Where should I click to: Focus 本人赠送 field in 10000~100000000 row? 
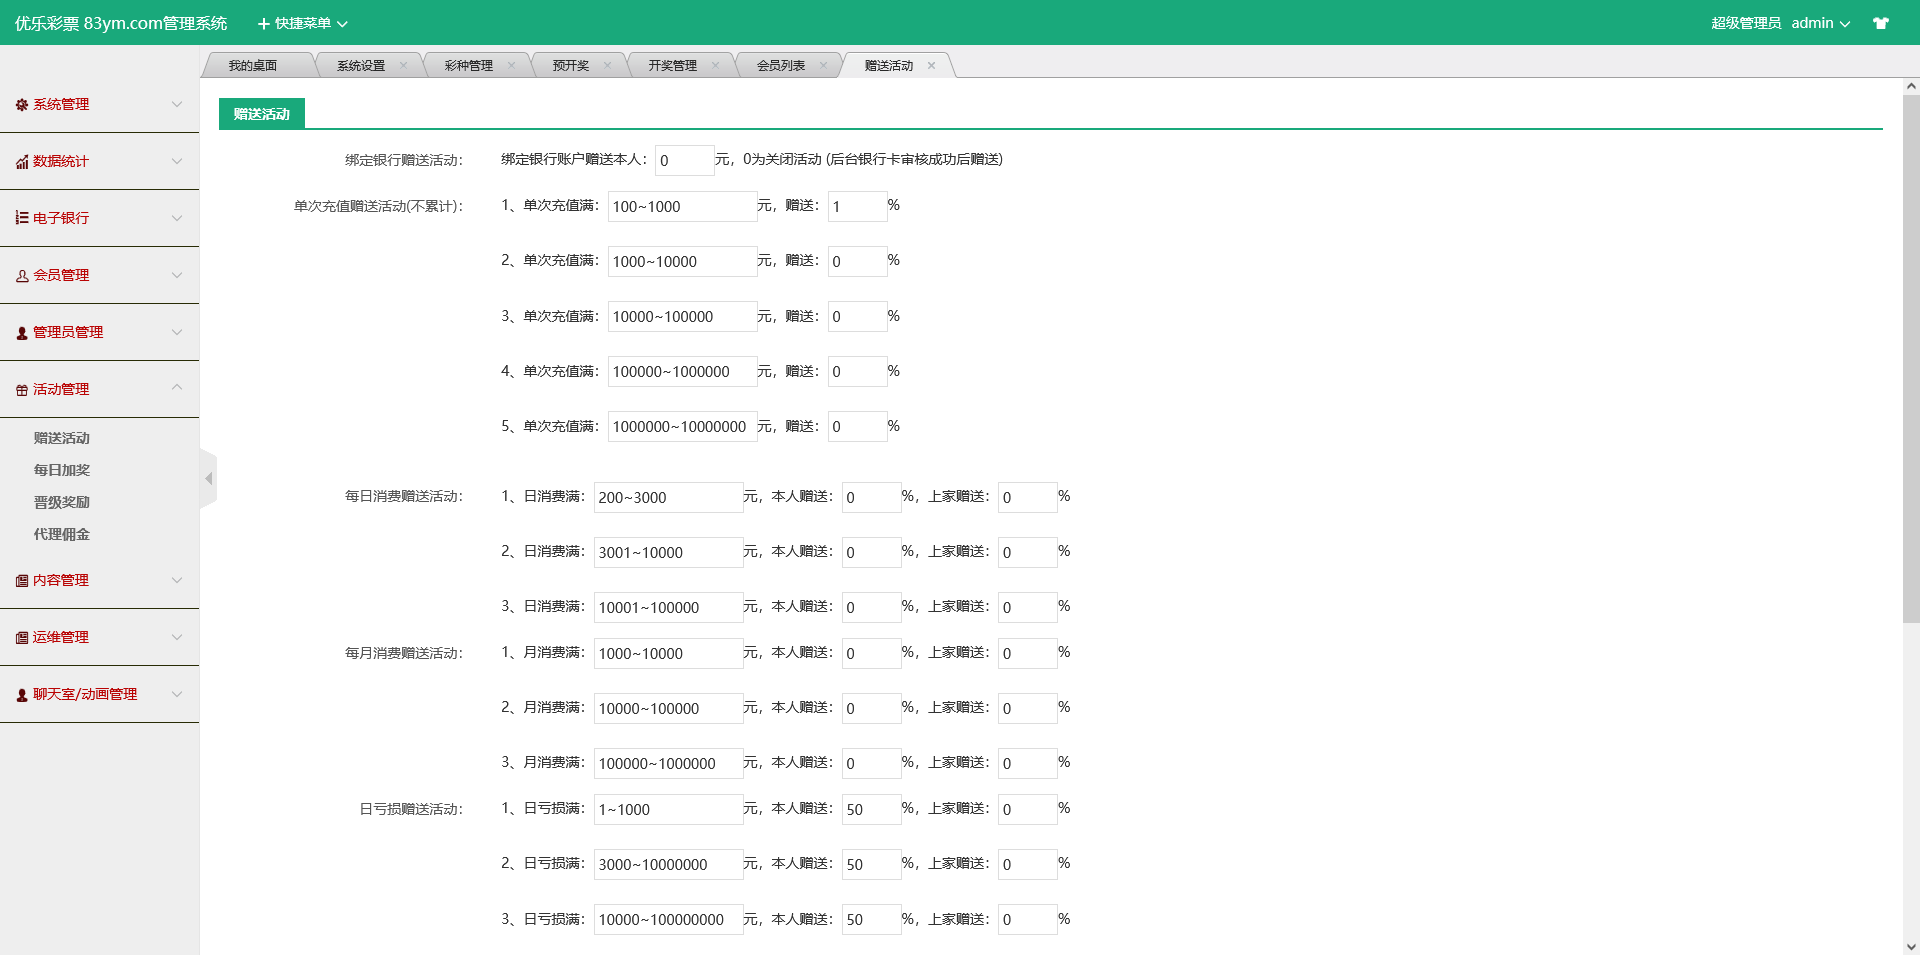click(x=872, y=919)
